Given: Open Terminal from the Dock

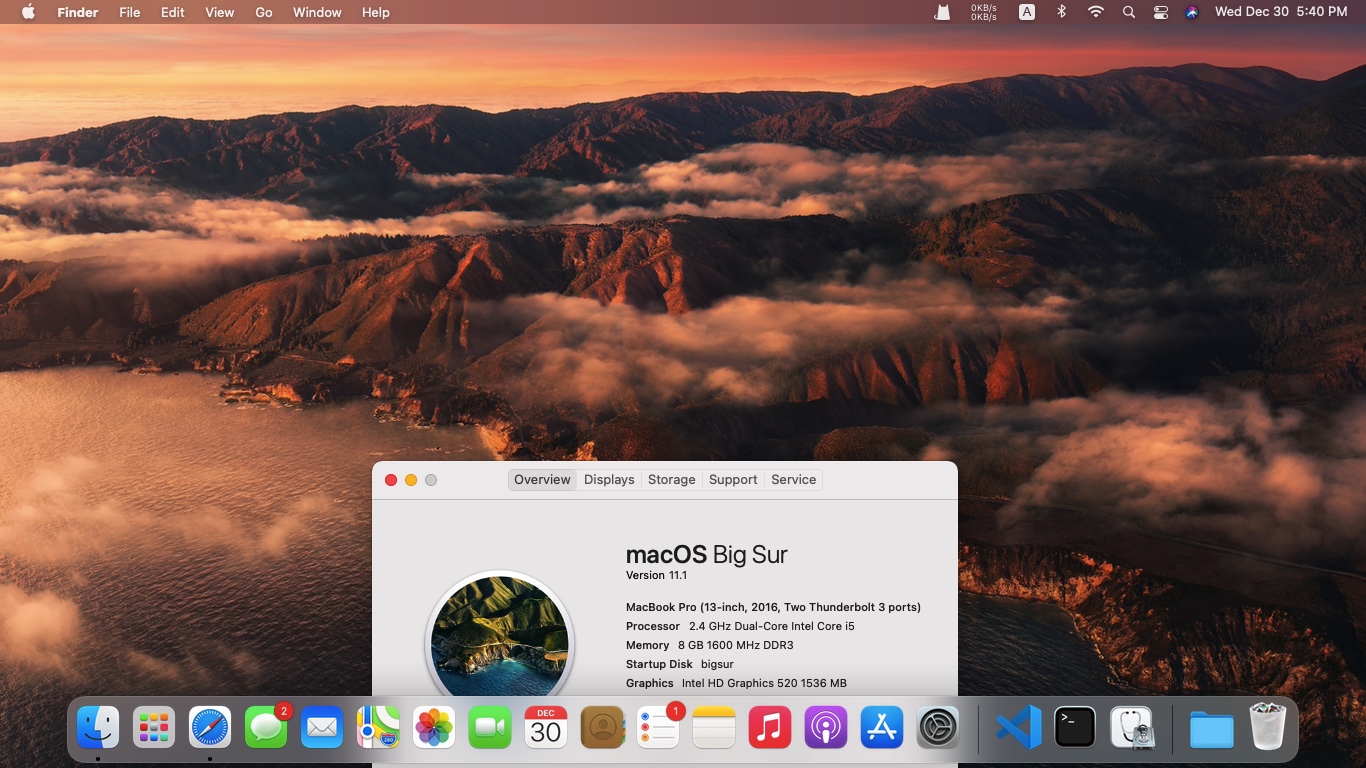Looking at the screenshot, I should click(1075, 727).
